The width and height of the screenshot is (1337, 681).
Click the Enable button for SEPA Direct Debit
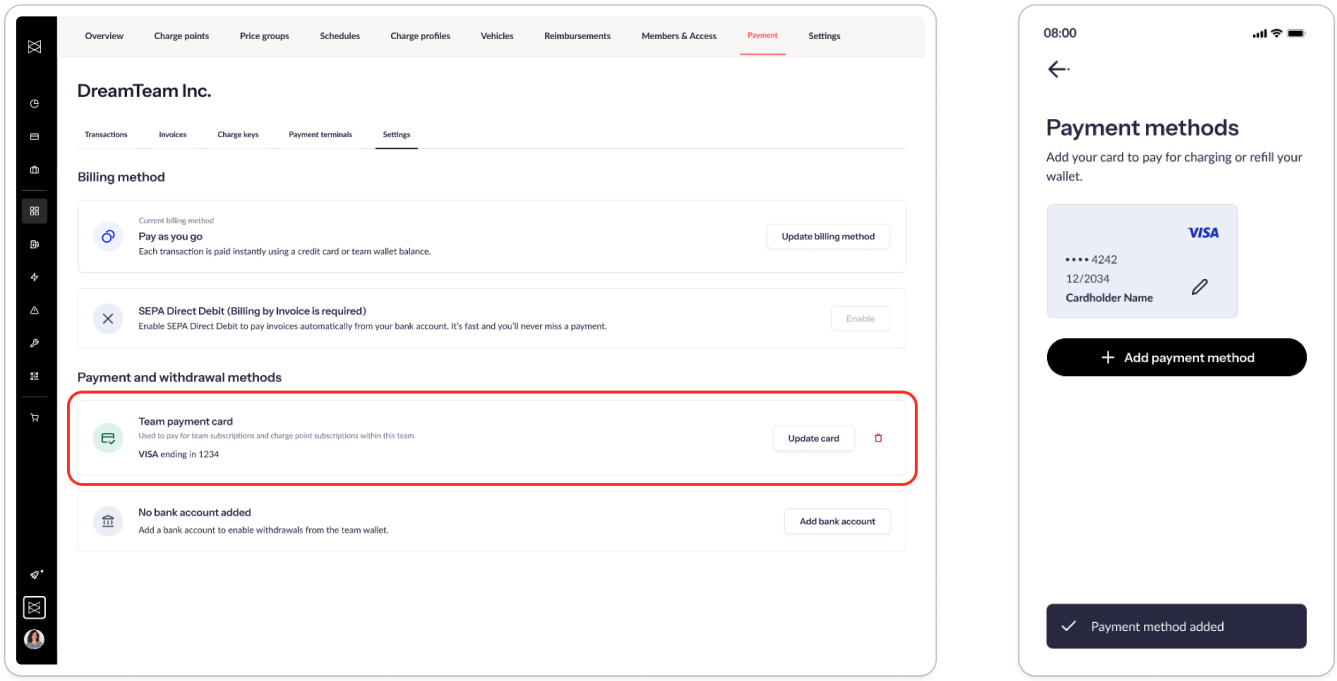click(860, 319)
